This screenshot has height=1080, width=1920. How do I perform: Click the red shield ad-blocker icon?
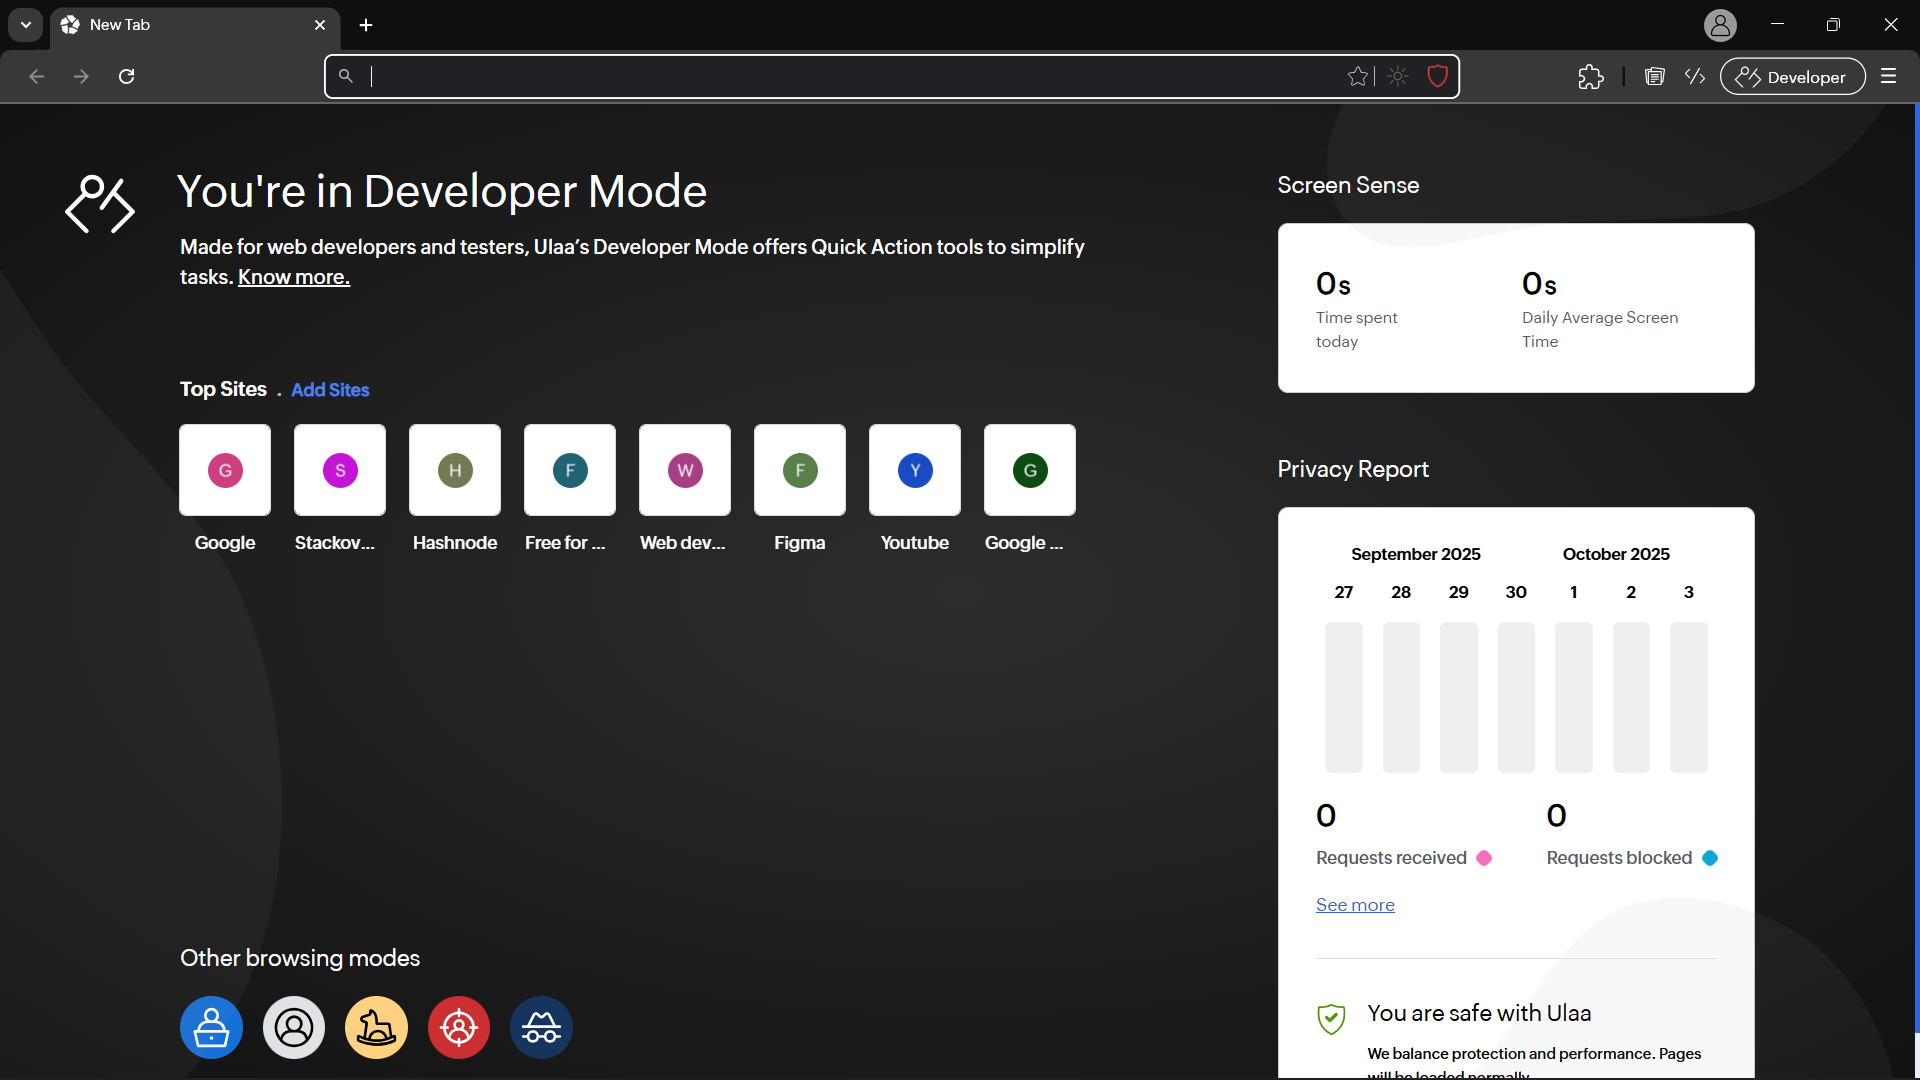(1437, 77)
